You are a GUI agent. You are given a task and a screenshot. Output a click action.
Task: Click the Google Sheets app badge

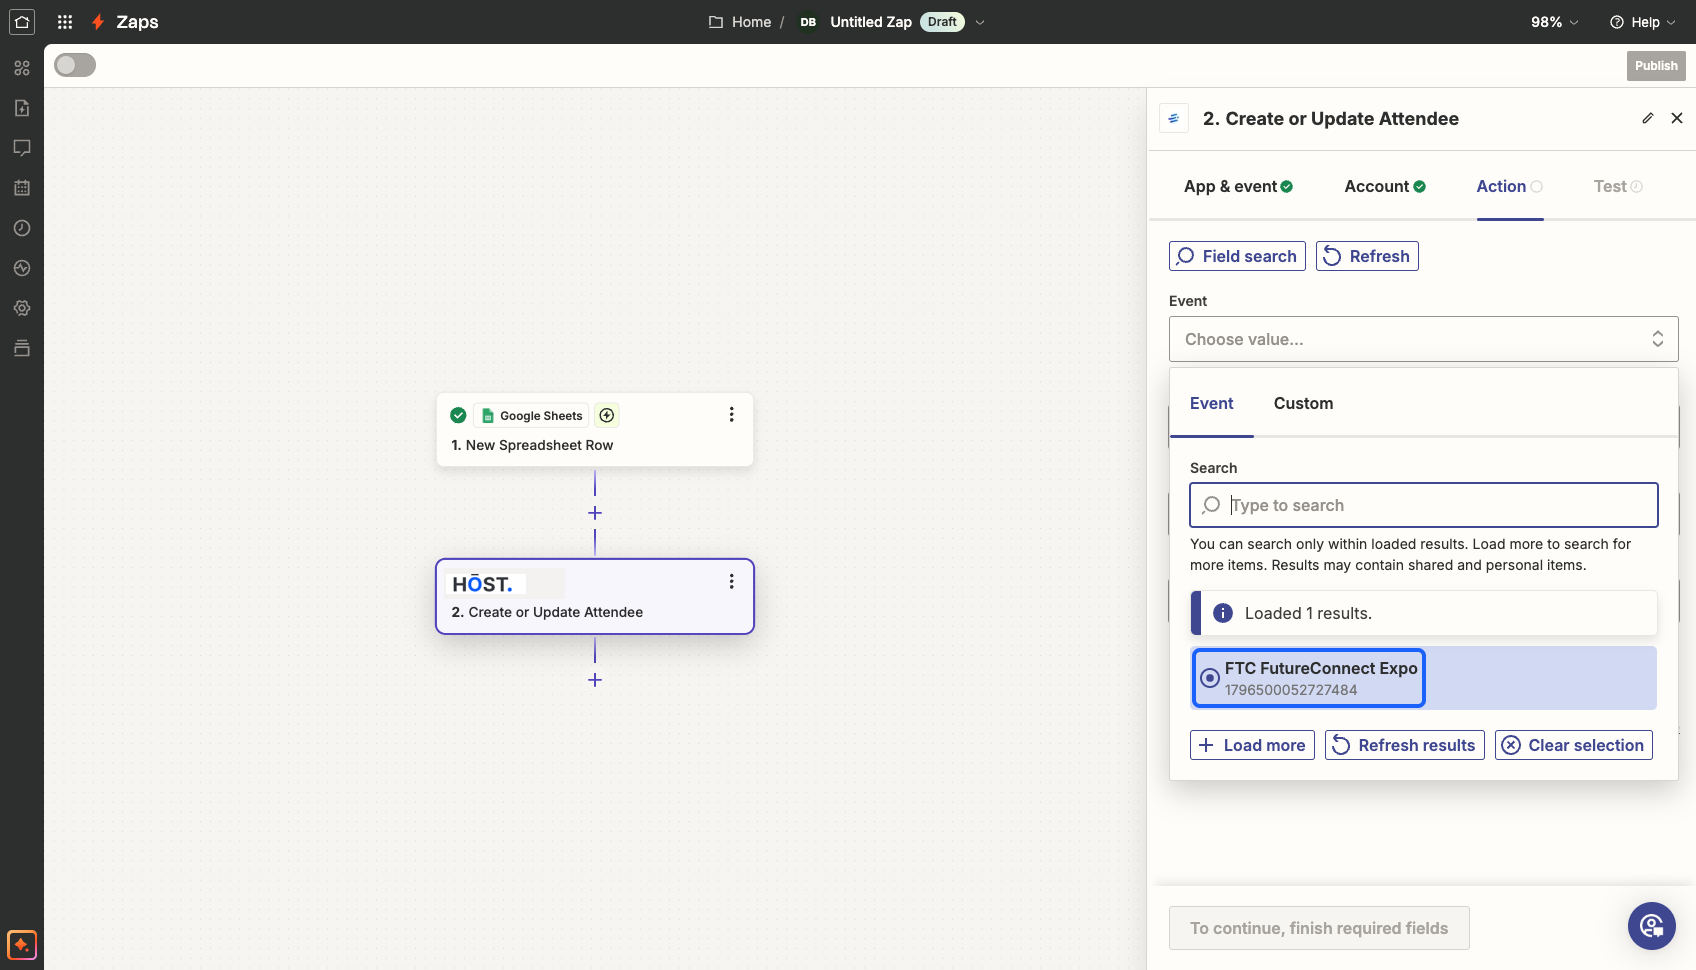click(x=531, y=415)
